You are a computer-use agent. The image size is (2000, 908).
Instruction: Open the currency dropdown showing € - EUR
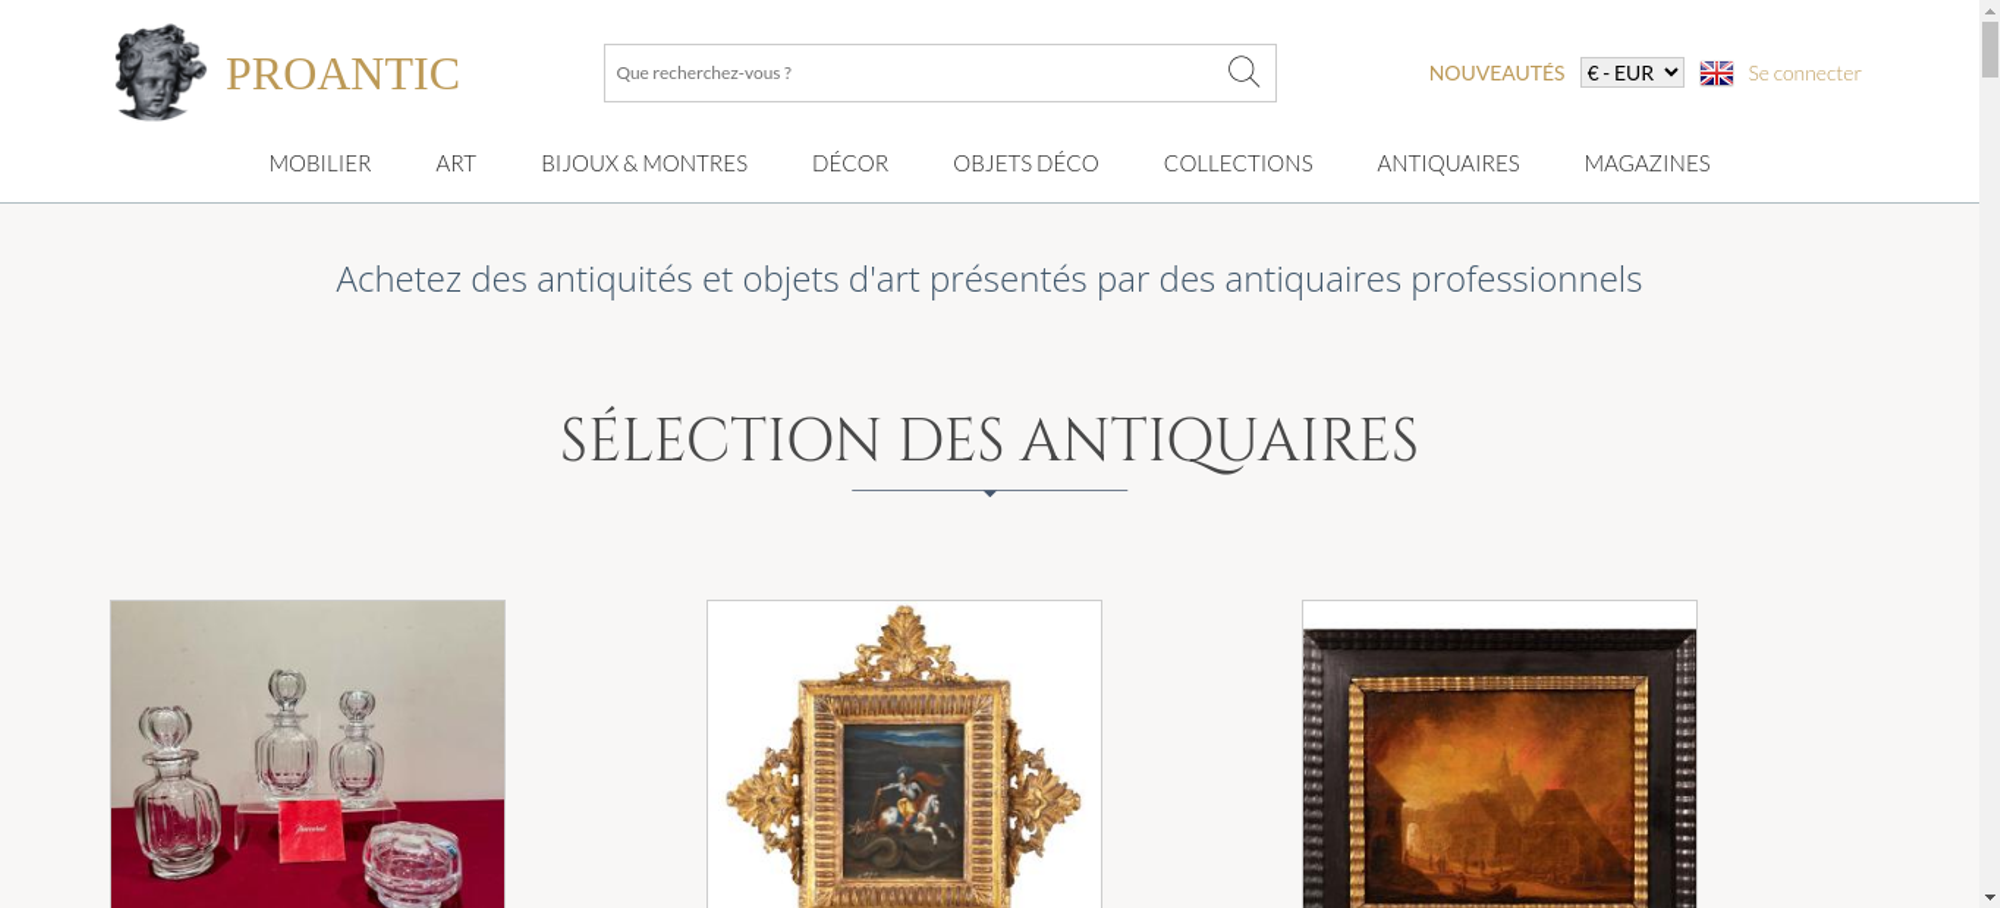coord(1632,73)
